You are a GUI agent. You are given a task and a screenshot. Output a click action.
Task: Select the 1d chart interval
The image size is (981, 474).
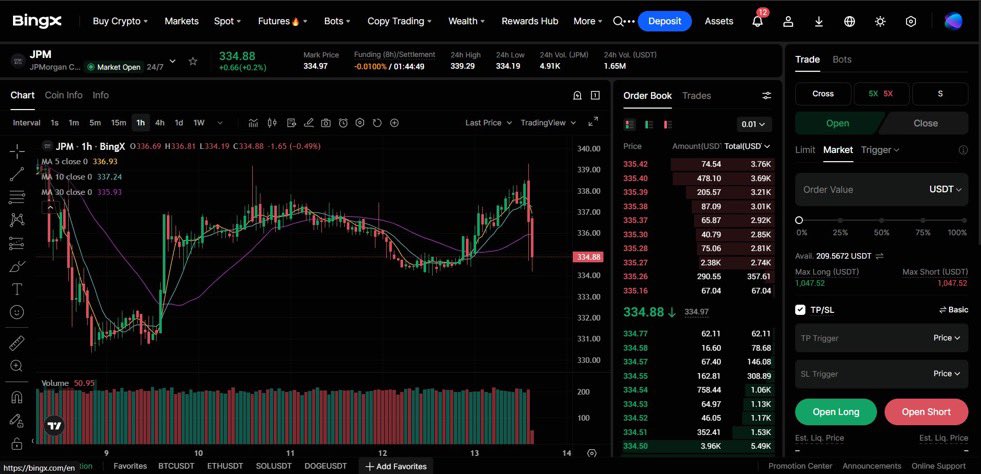point(179,123)
